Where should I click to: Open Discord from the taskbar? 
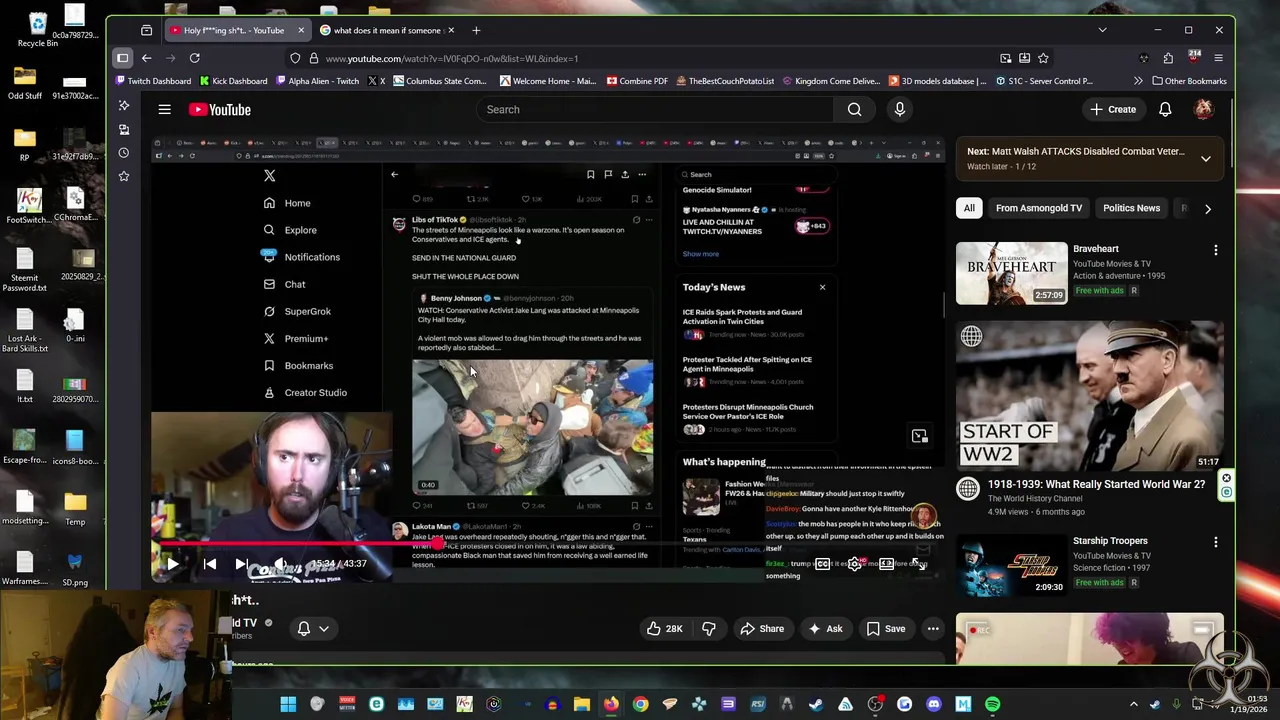[x=934, y=705]
